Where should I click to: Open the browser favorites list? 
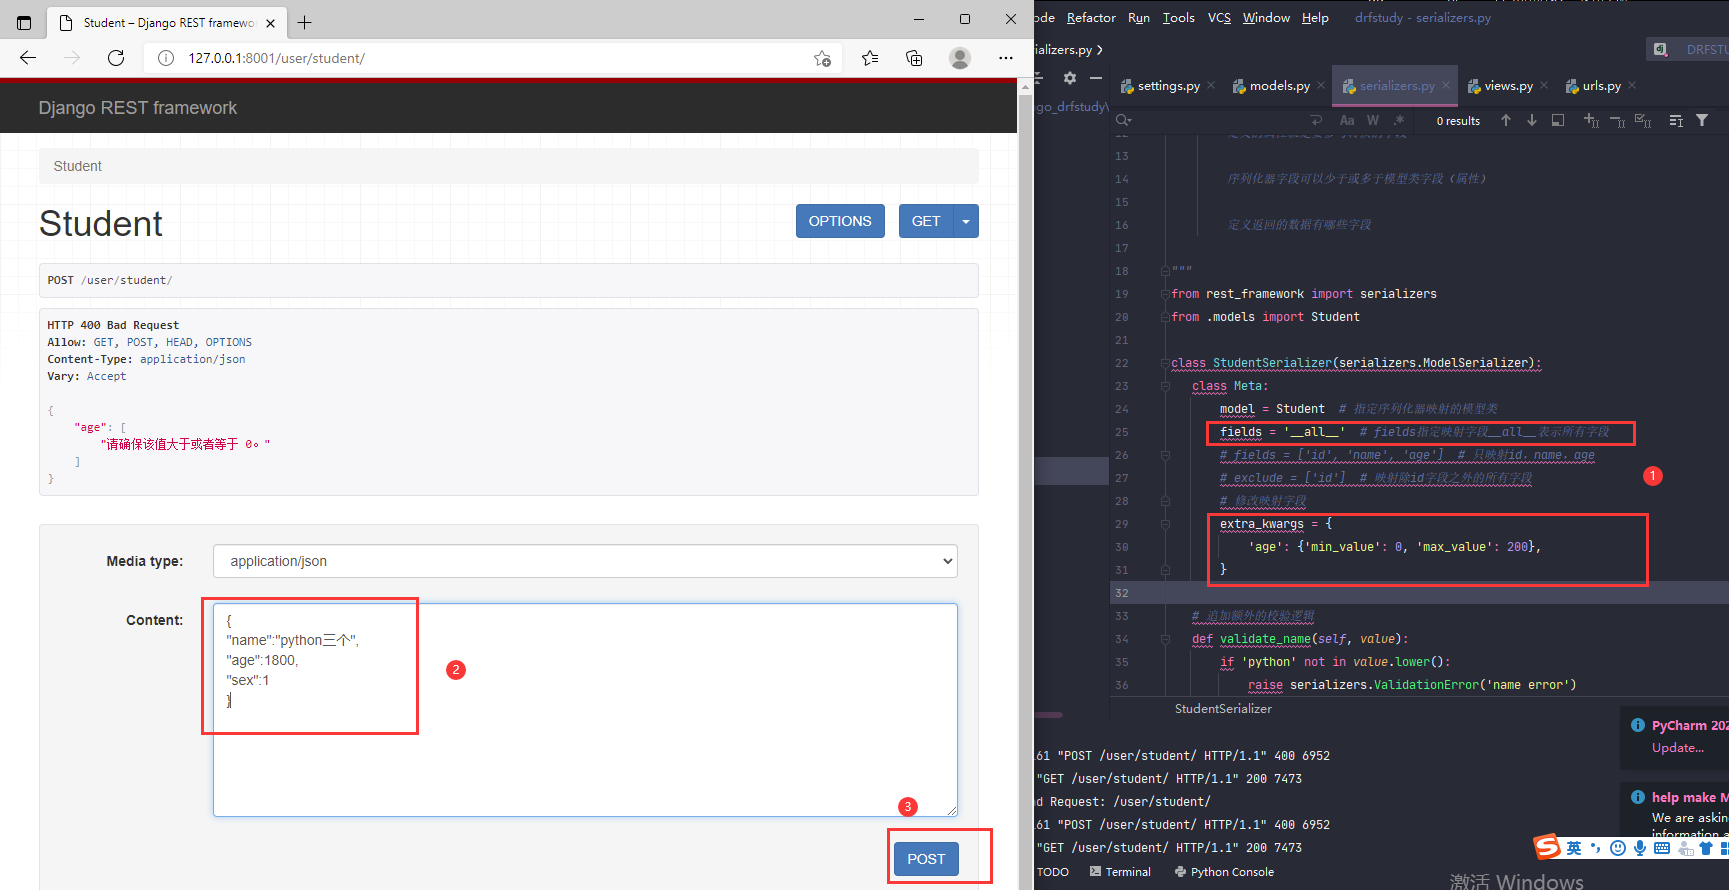870,58
